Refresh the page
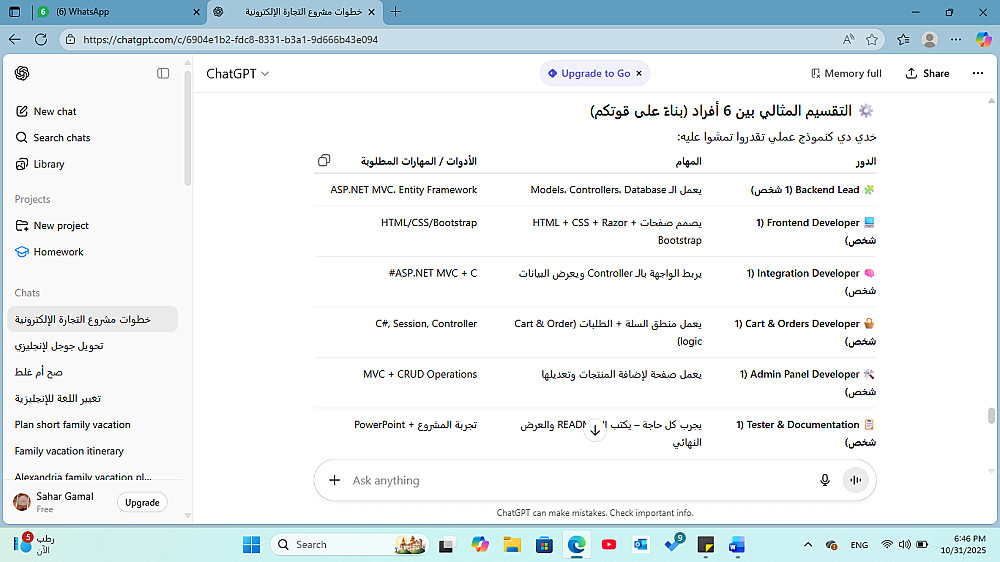1000x562 pixels. tap(41, 40)
